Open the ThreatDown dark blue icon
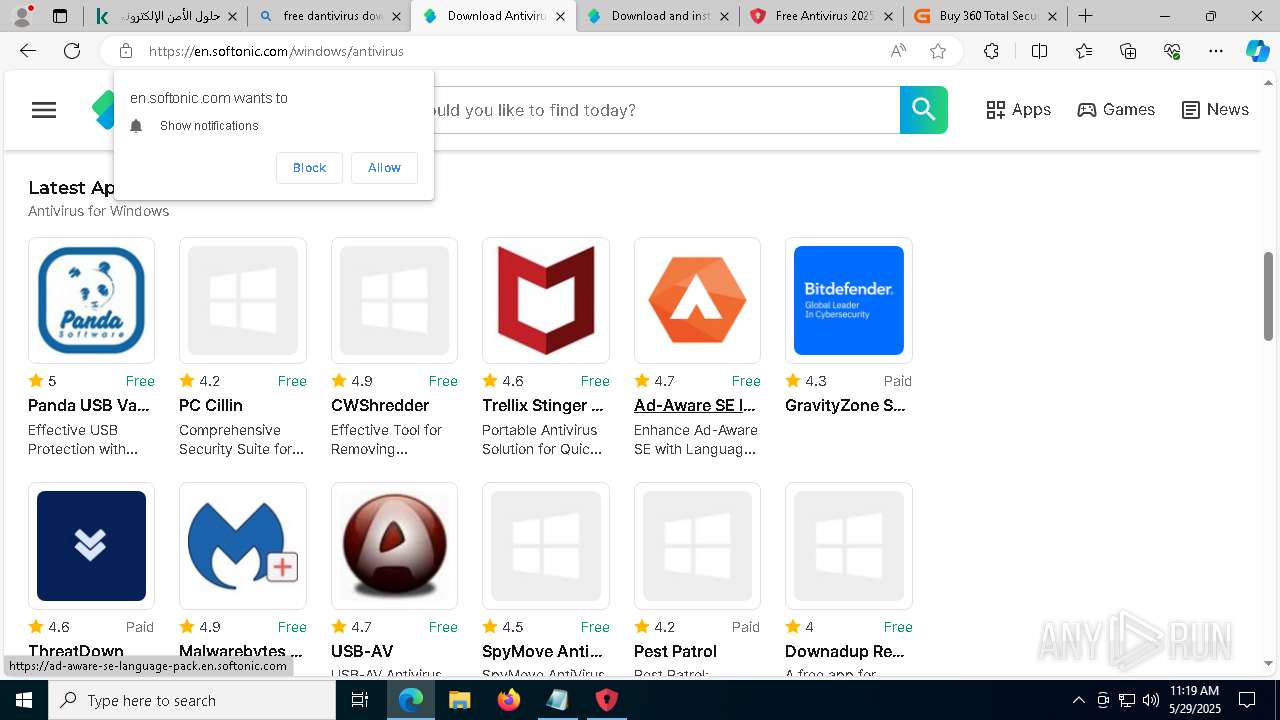The width and height of the screenshot is (1280, 720). tap(91, 546)
